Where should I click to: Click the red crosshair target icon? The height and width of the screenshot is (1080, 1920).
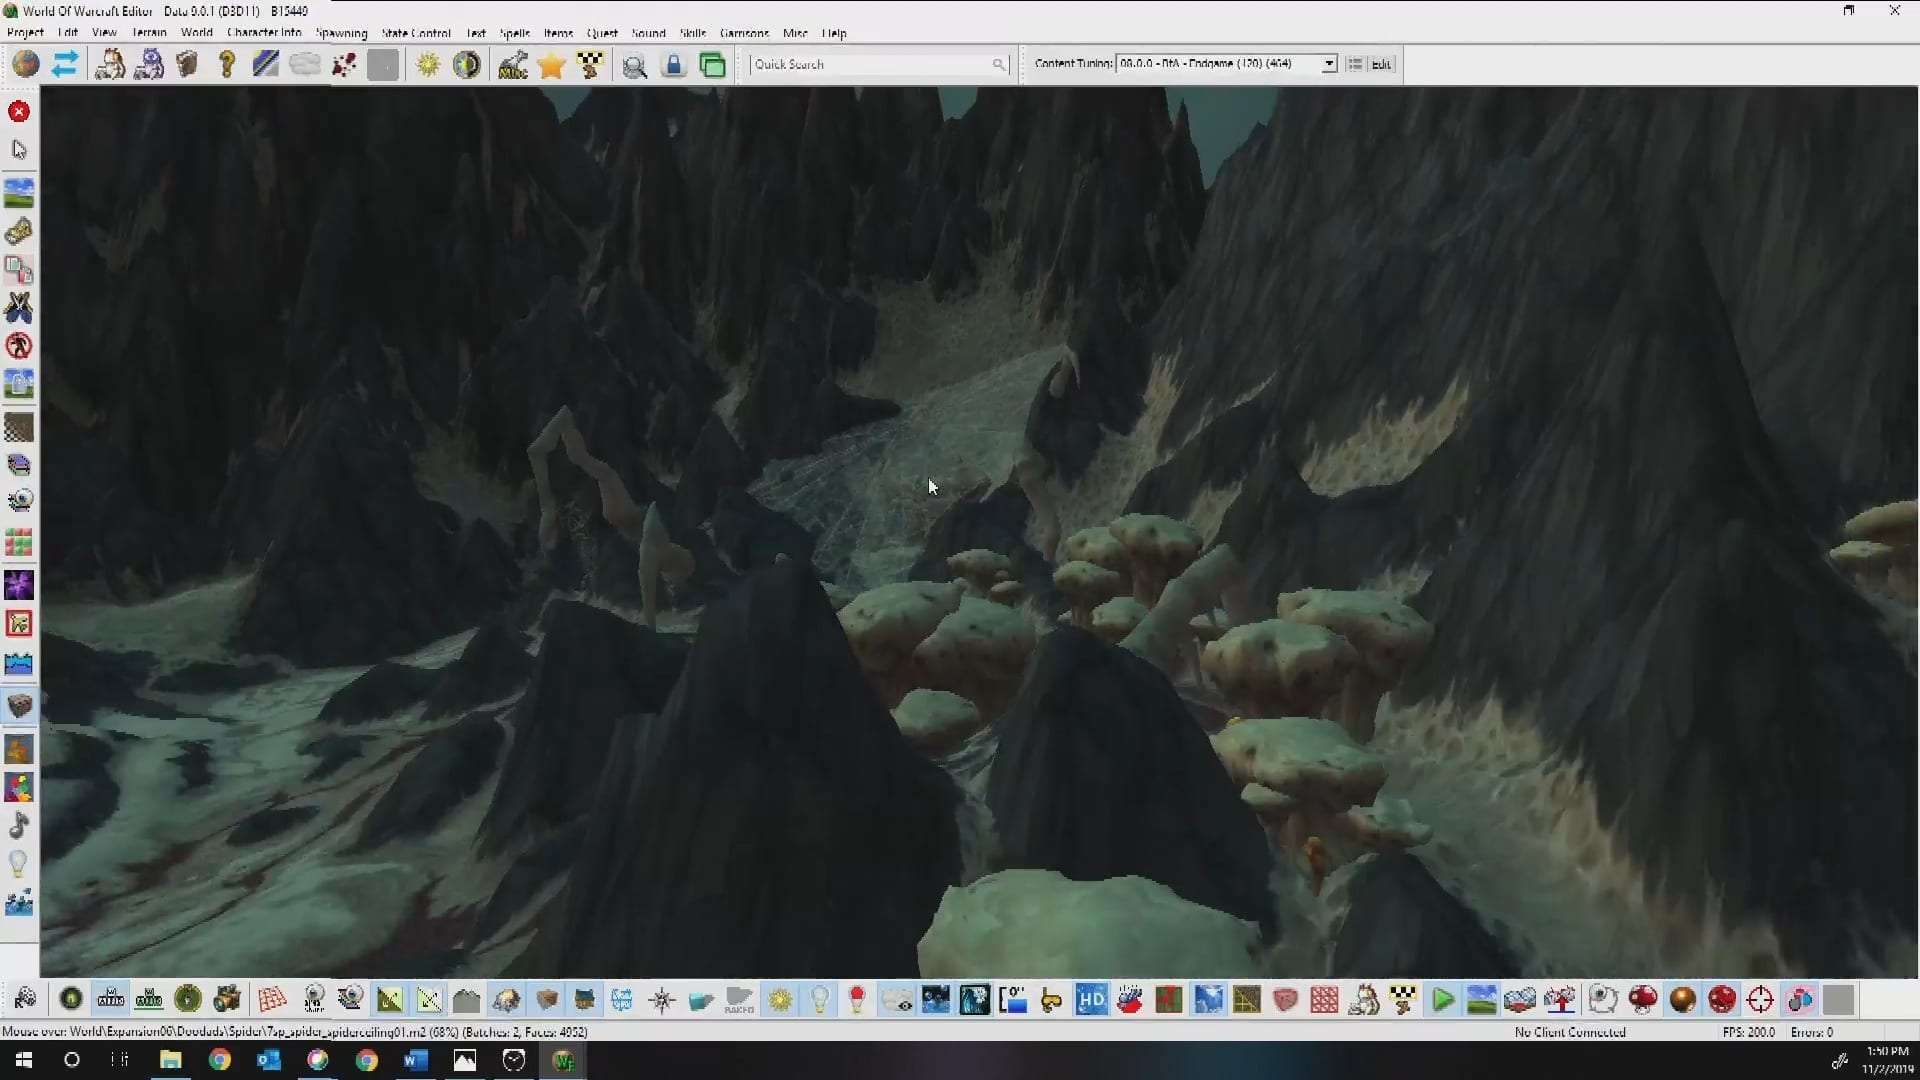pos(1760,999)
